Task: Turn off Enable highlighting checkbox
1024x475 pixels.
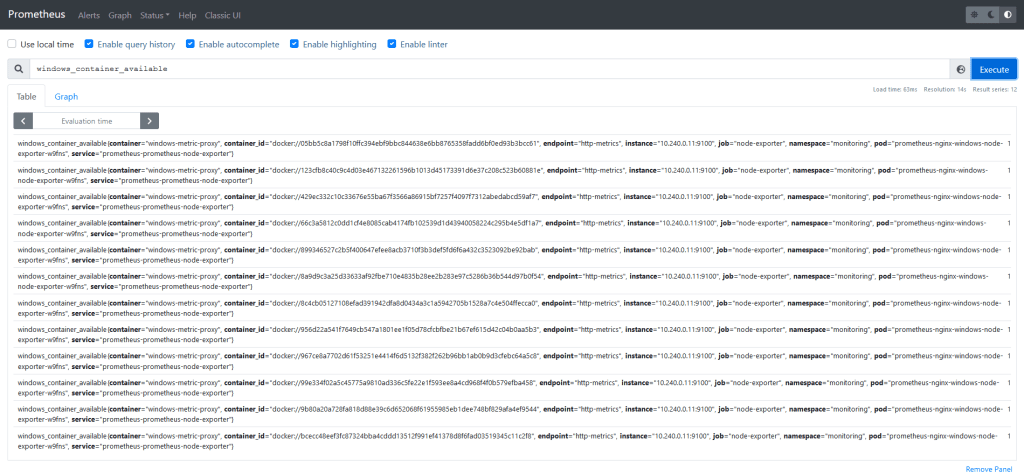Action: [x=294, y=44]
